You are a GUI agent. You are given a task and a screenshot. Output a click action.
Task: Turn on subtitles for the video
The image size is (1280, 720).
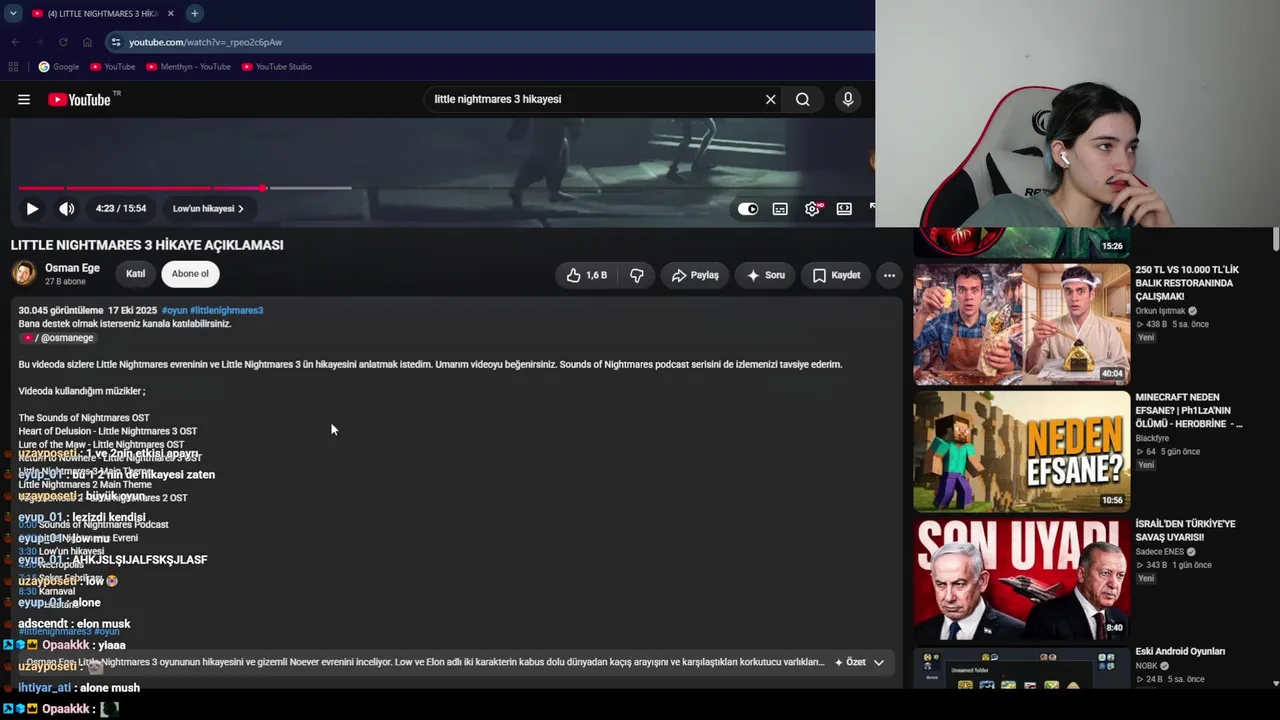780,209
